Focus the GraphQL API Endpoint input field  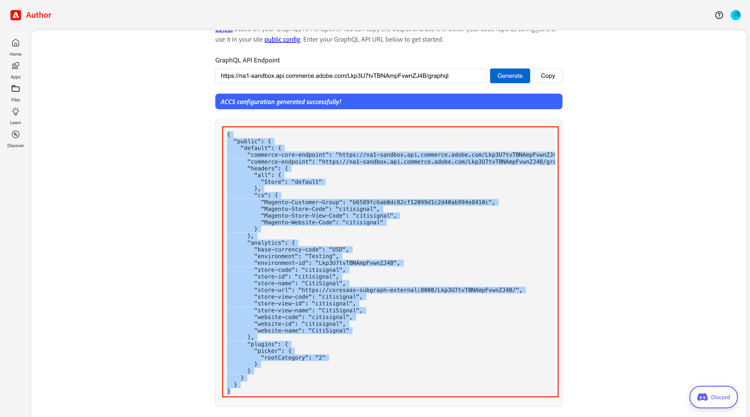[351, 76]
